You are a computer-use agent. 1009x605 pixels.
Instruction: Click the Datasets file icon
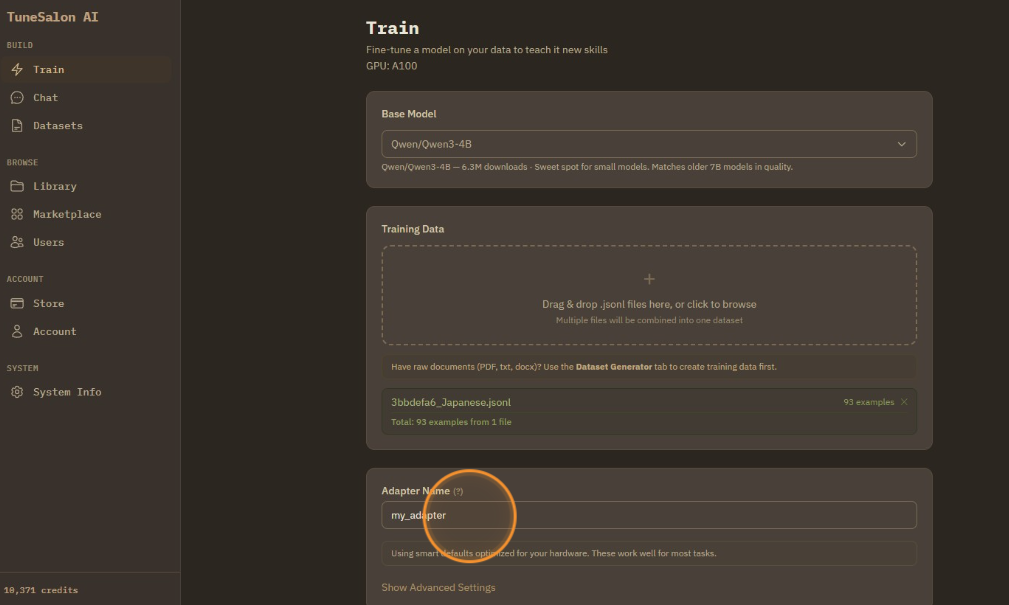click(17, 126)
